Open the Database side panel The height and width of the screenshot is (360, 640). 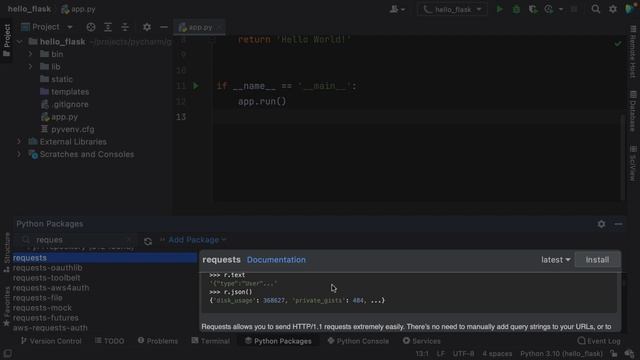[633, 111]
